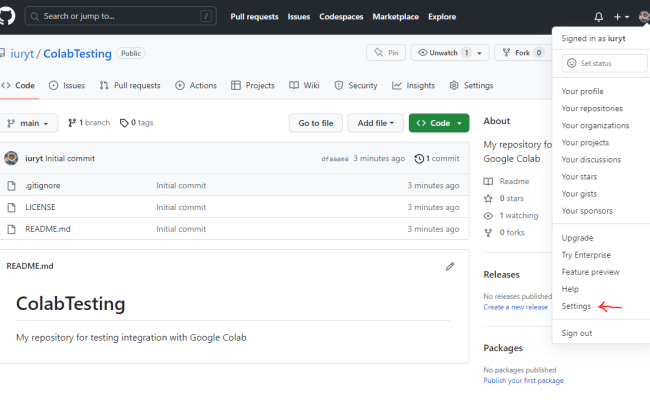Click Go to file button
The height and width of the screenshot is (400, 650).
(316, 123)
